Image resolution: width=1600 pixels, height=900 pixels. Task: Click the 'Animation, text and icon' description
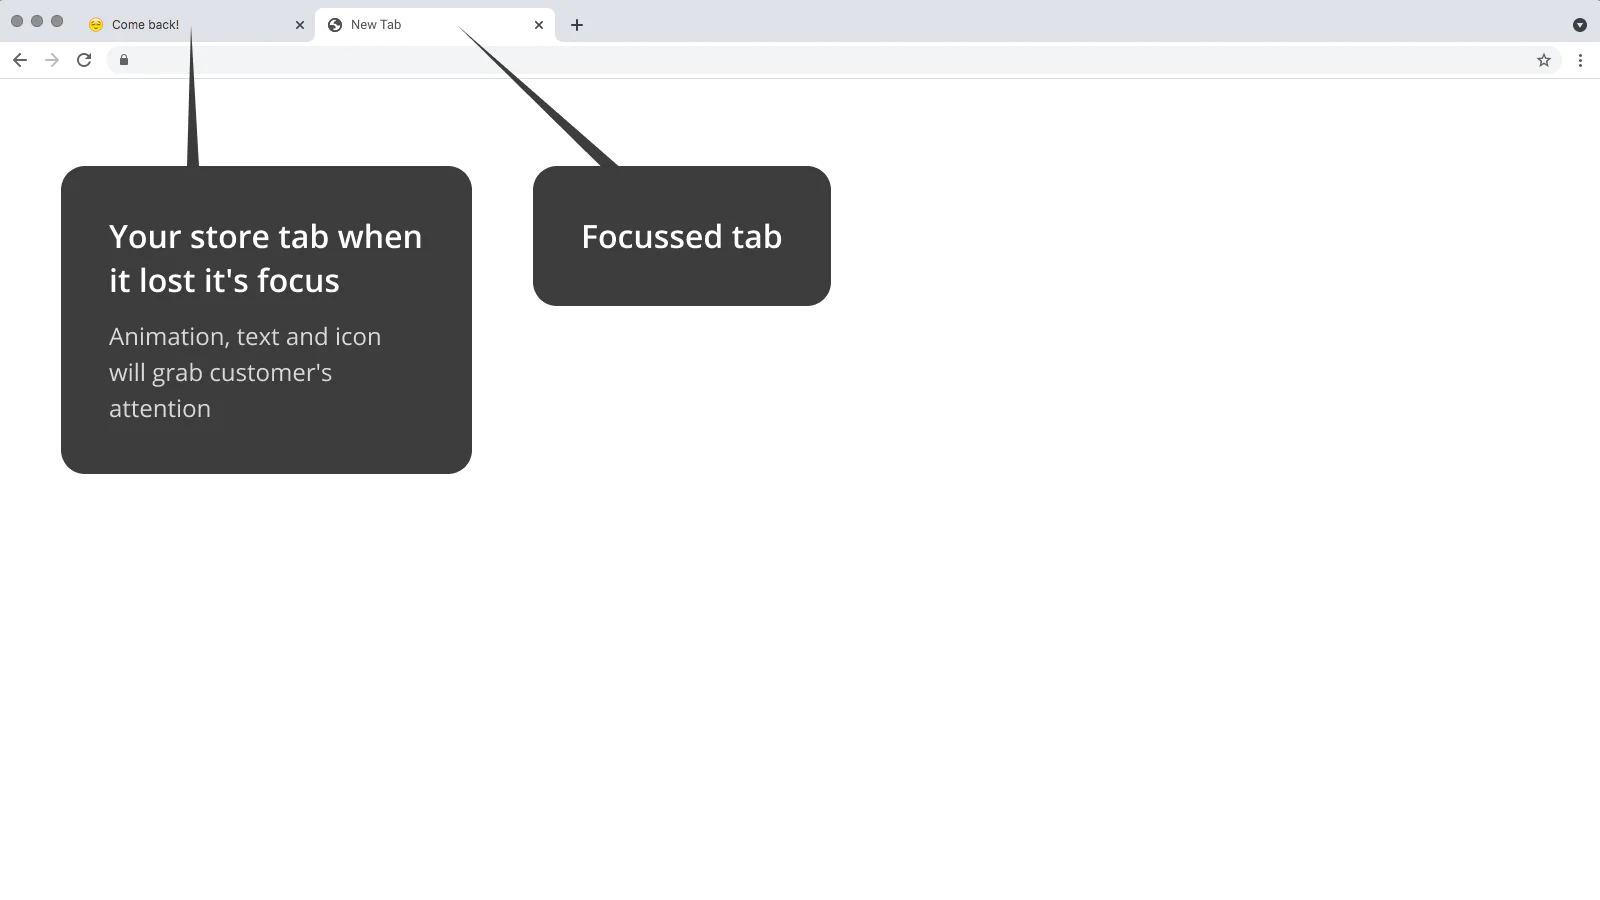245,372
